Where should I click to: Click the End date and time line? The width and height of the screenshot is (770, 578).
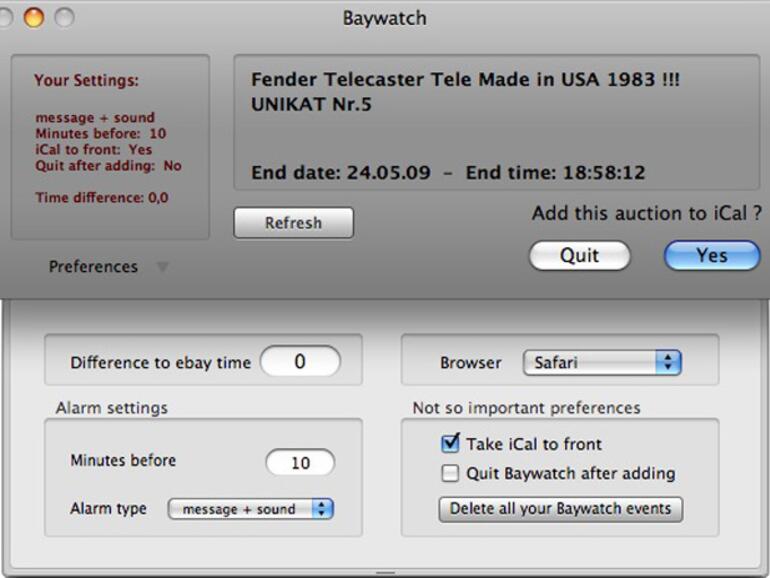[448, 172]
